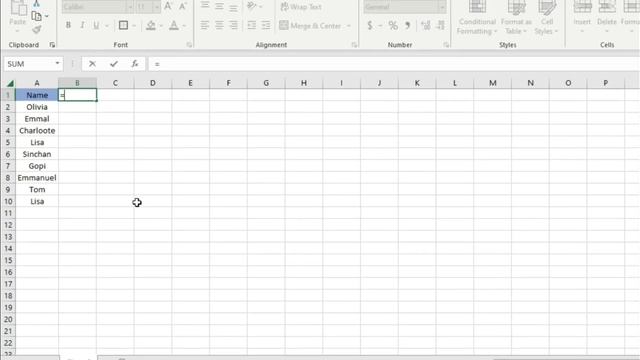The height and width of the screenshot is (360, 640).
Task: Toggle Italic formatting
Action: click(x=82, y=25)
